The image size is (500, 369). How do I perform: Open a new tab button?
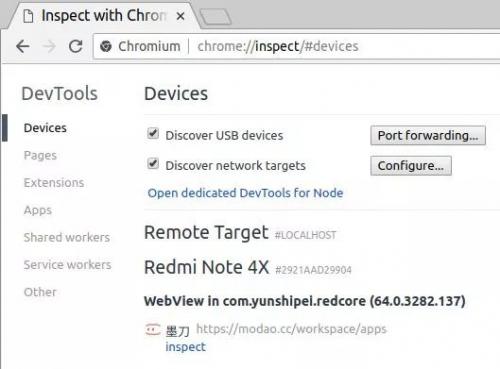click(215, 17)
